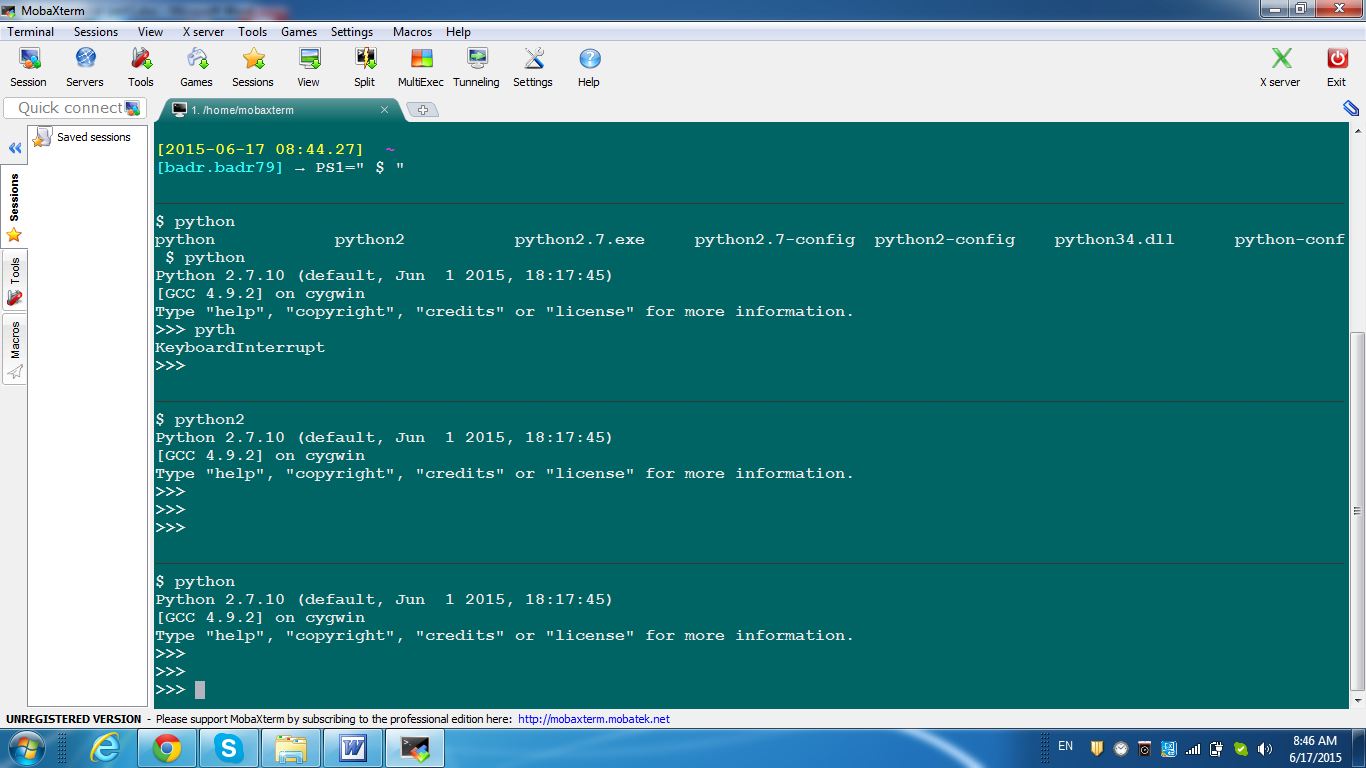
Task: Open the View menu in menu bar
Action: pos(150,32)
